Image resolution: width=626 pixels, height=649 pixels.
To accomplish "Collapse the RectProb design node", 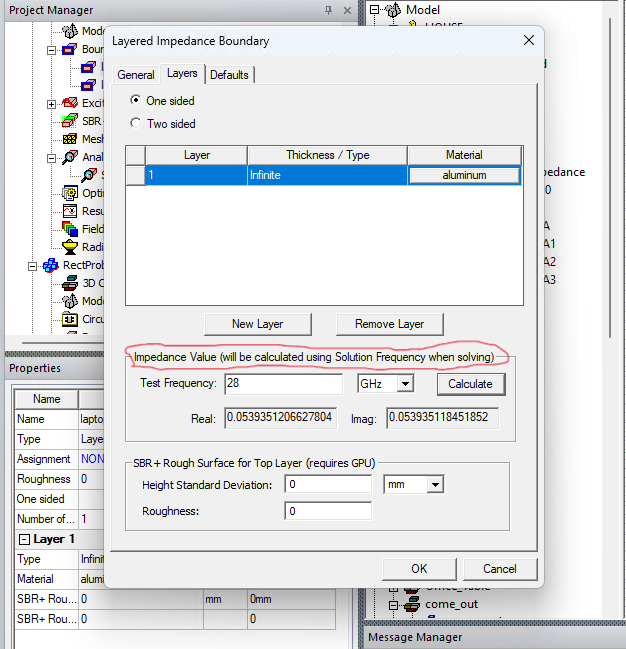I will (32, 266).
